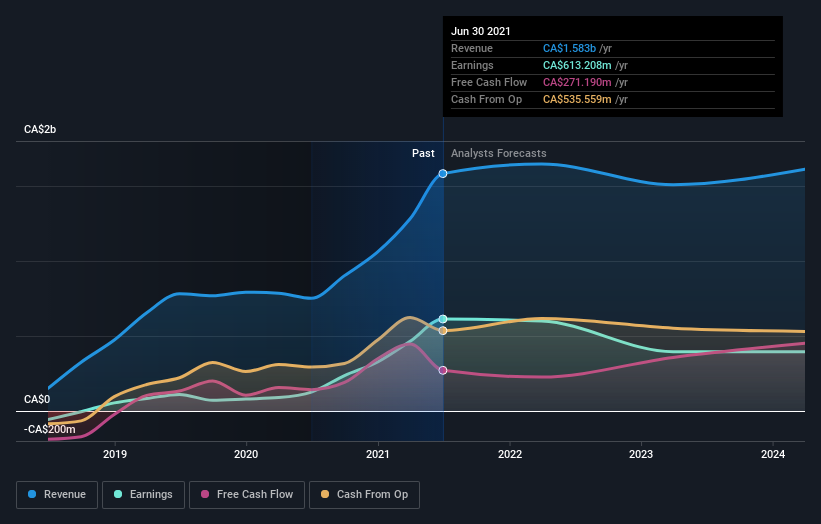Select the Free Cash Flow data point marker

(443, 370)
